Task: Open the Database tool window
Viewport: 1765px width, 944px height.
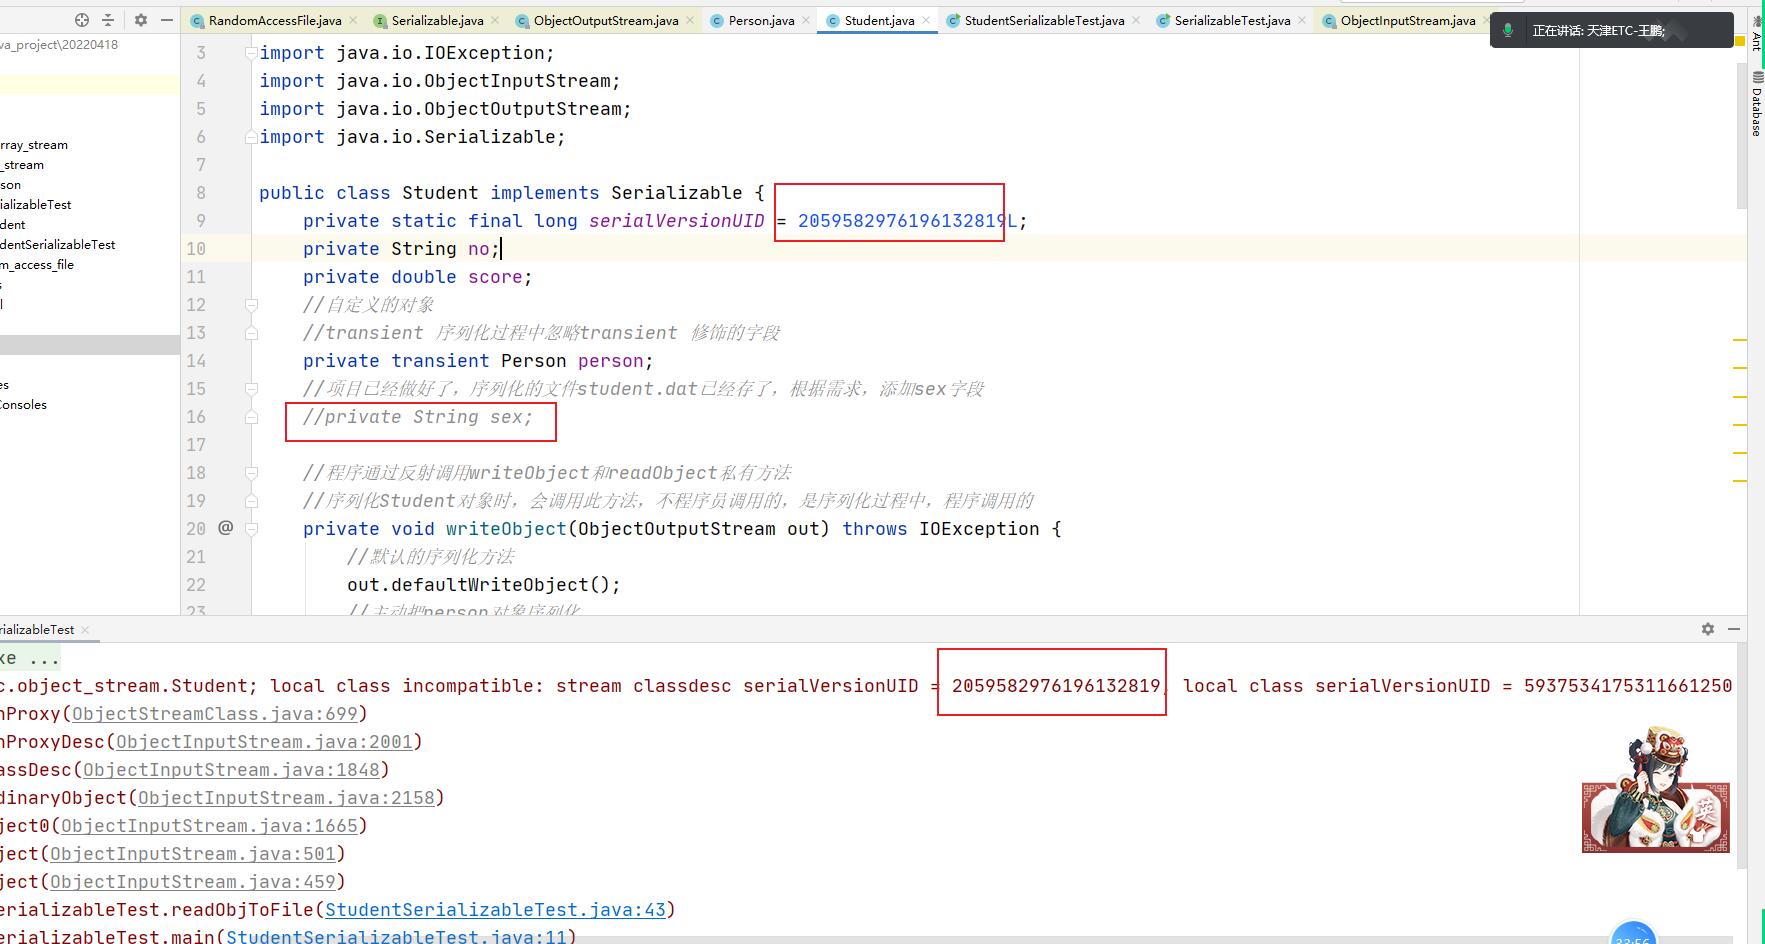Action: [x=1756, y=105]
